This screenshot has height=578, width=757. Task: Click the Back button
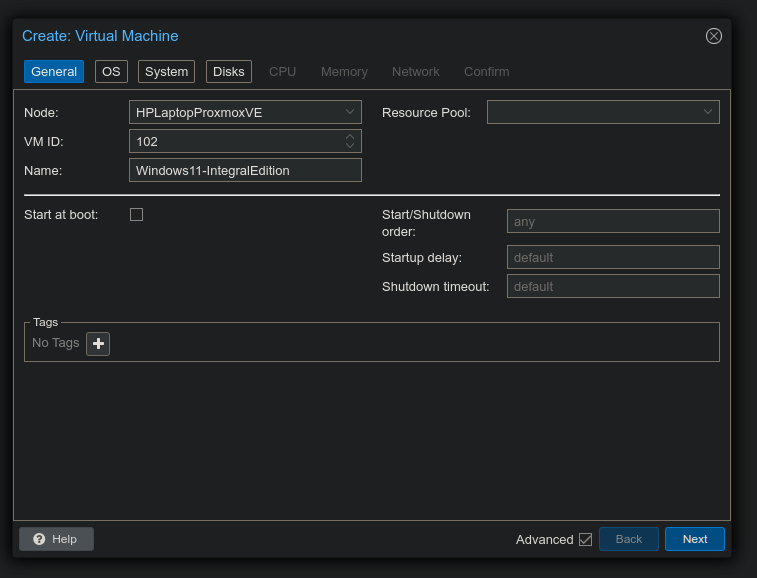628,539
